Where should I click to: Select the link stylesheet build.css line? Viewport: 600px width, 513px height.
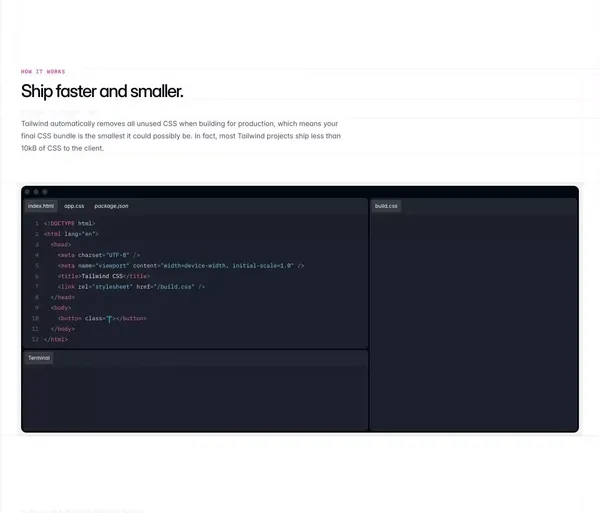point(131,287)
